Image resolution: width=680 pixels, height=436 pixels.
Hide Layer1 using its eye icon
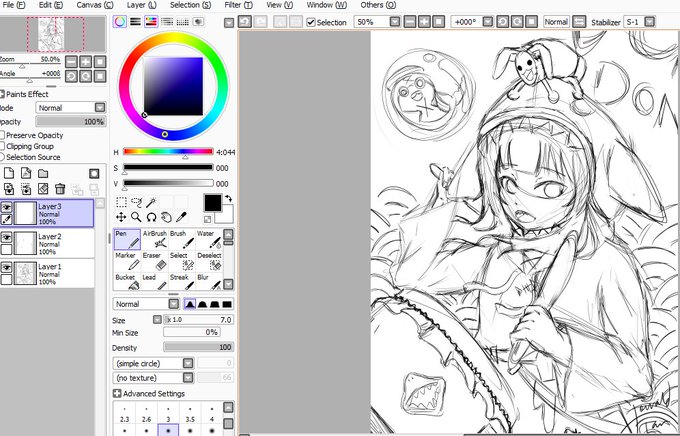(6, 267)
